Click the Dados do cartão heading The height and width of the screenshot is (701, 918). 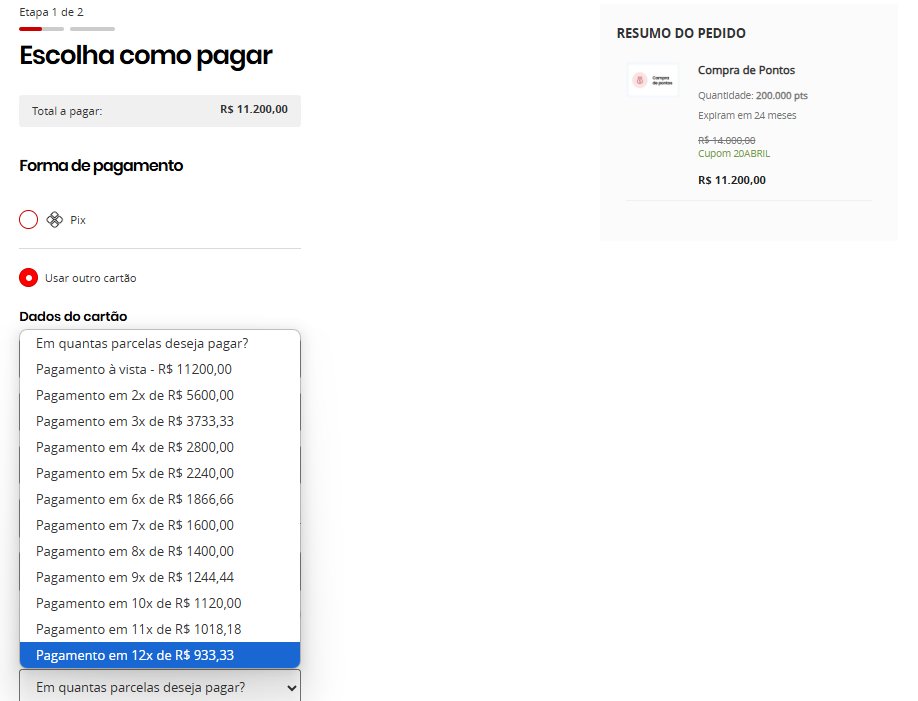point(73,316)
